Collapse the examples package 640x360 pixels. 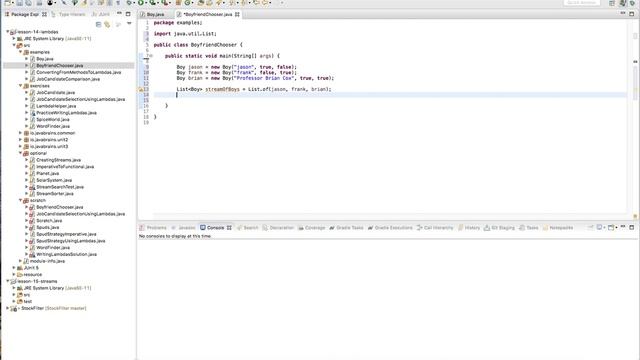(x=20, y=52)
